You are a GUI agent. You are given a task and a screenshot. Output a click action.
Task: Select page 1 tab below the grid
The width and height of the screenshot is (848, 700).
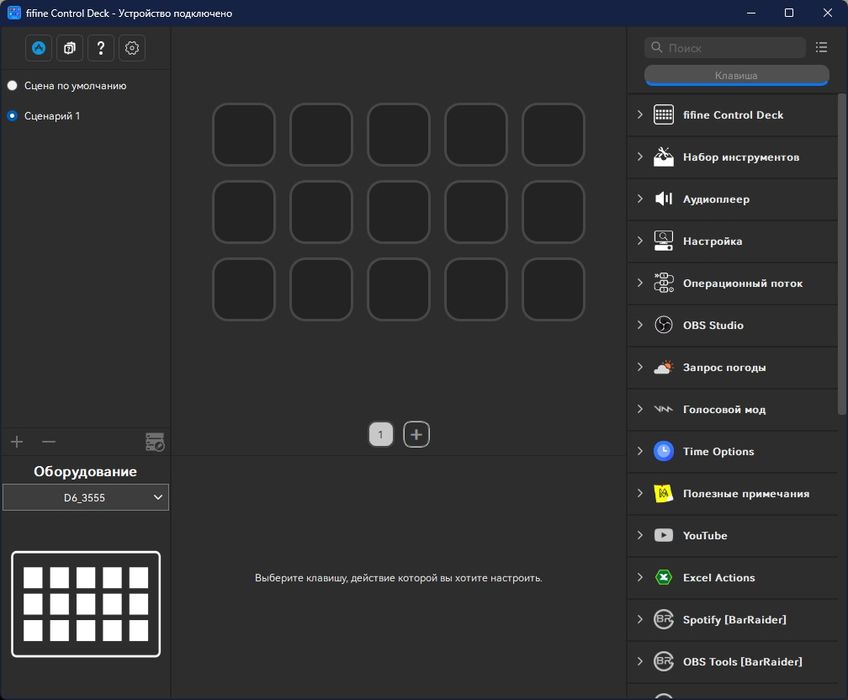click(x=380, y=434)
